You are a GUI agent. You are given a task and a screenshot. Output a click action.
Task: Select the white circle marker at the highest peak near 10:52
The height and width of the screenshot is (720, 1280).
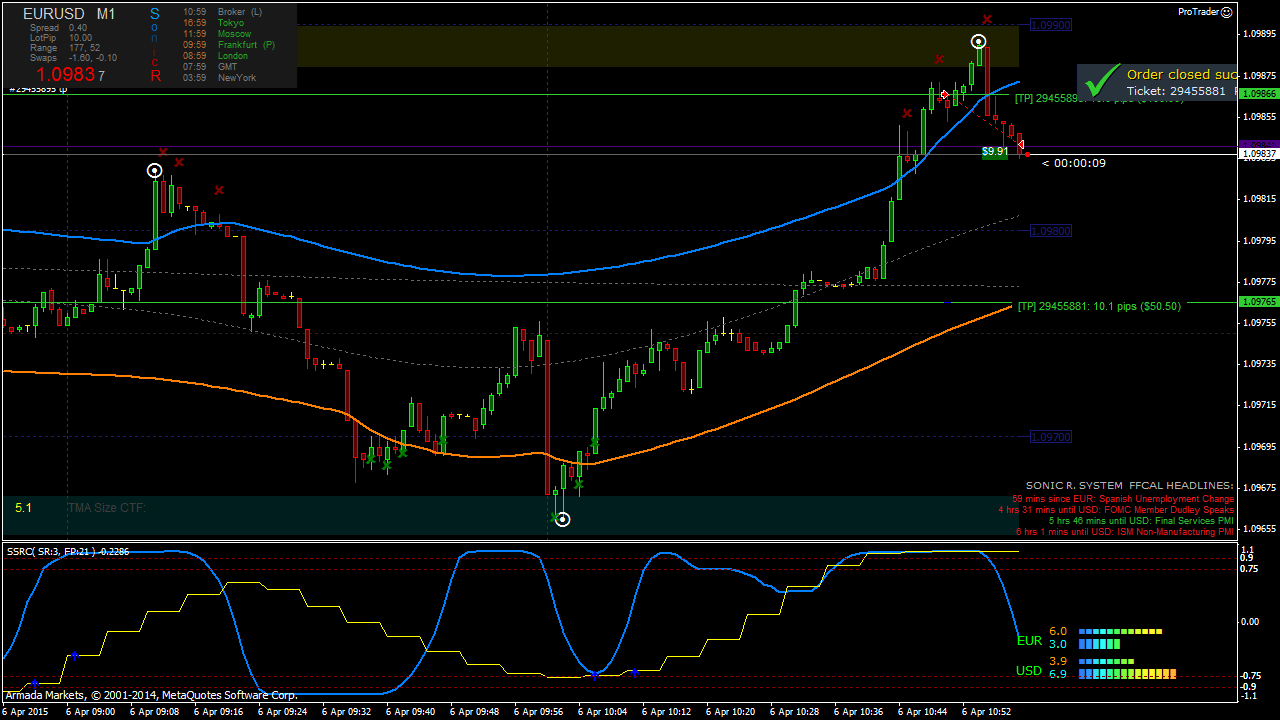pyautogui.click(x=979, y=42)
